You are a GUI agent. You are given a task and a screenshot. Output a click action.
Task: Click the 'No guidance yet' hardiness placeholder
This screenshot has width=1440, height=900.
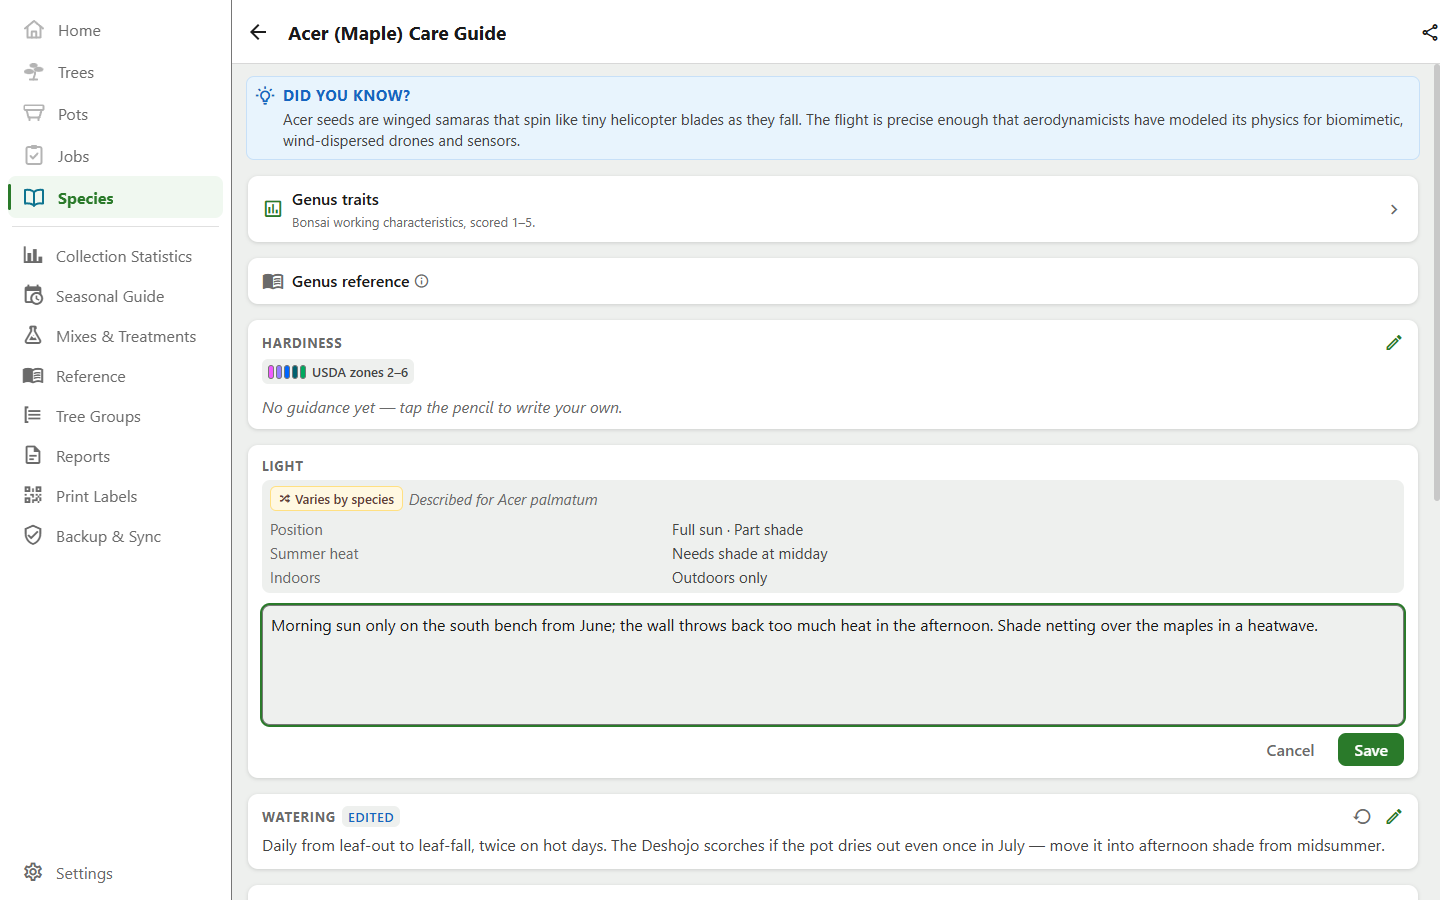point(442,408)
